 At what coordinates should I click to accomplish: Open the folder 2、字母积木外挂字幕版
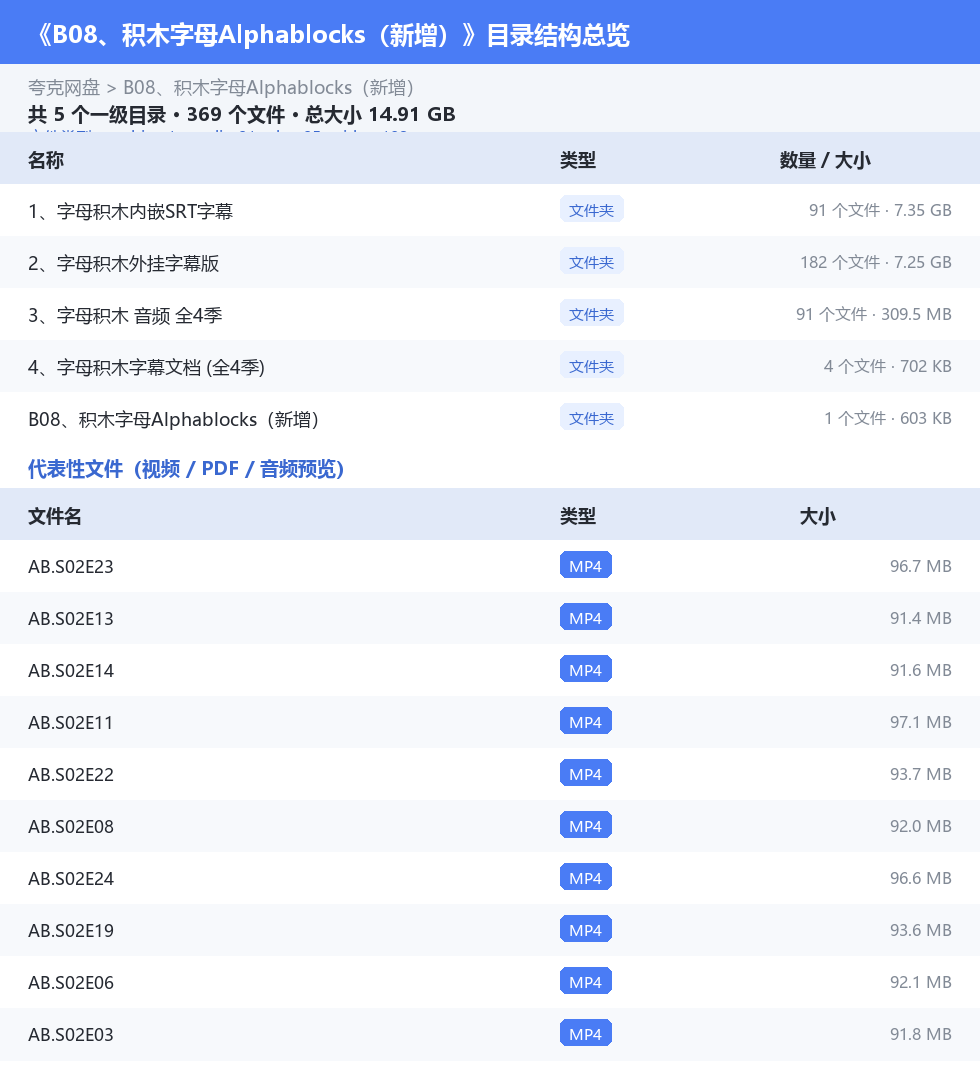[x=123, y=263]
